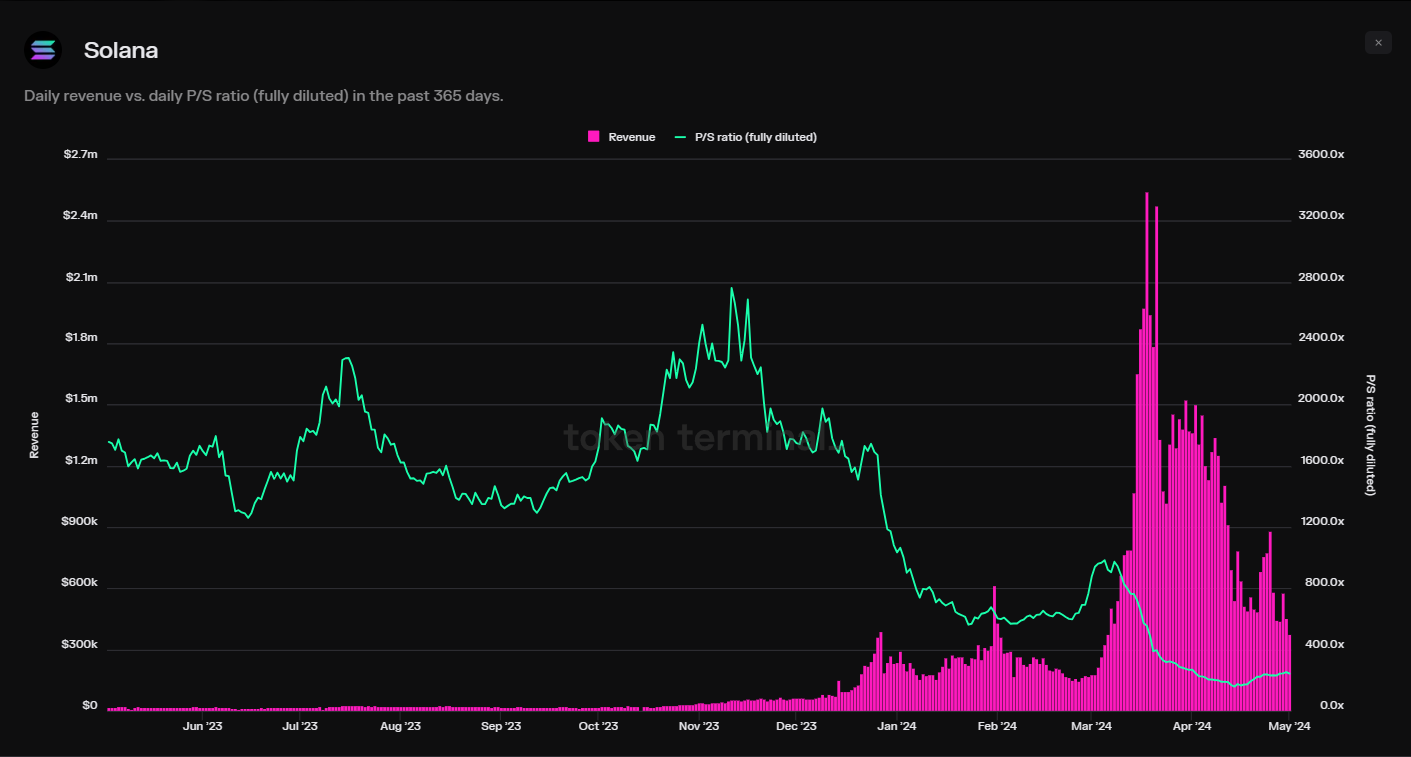
Task: Click the $600k revenue axis label
Action: (79, 583)
